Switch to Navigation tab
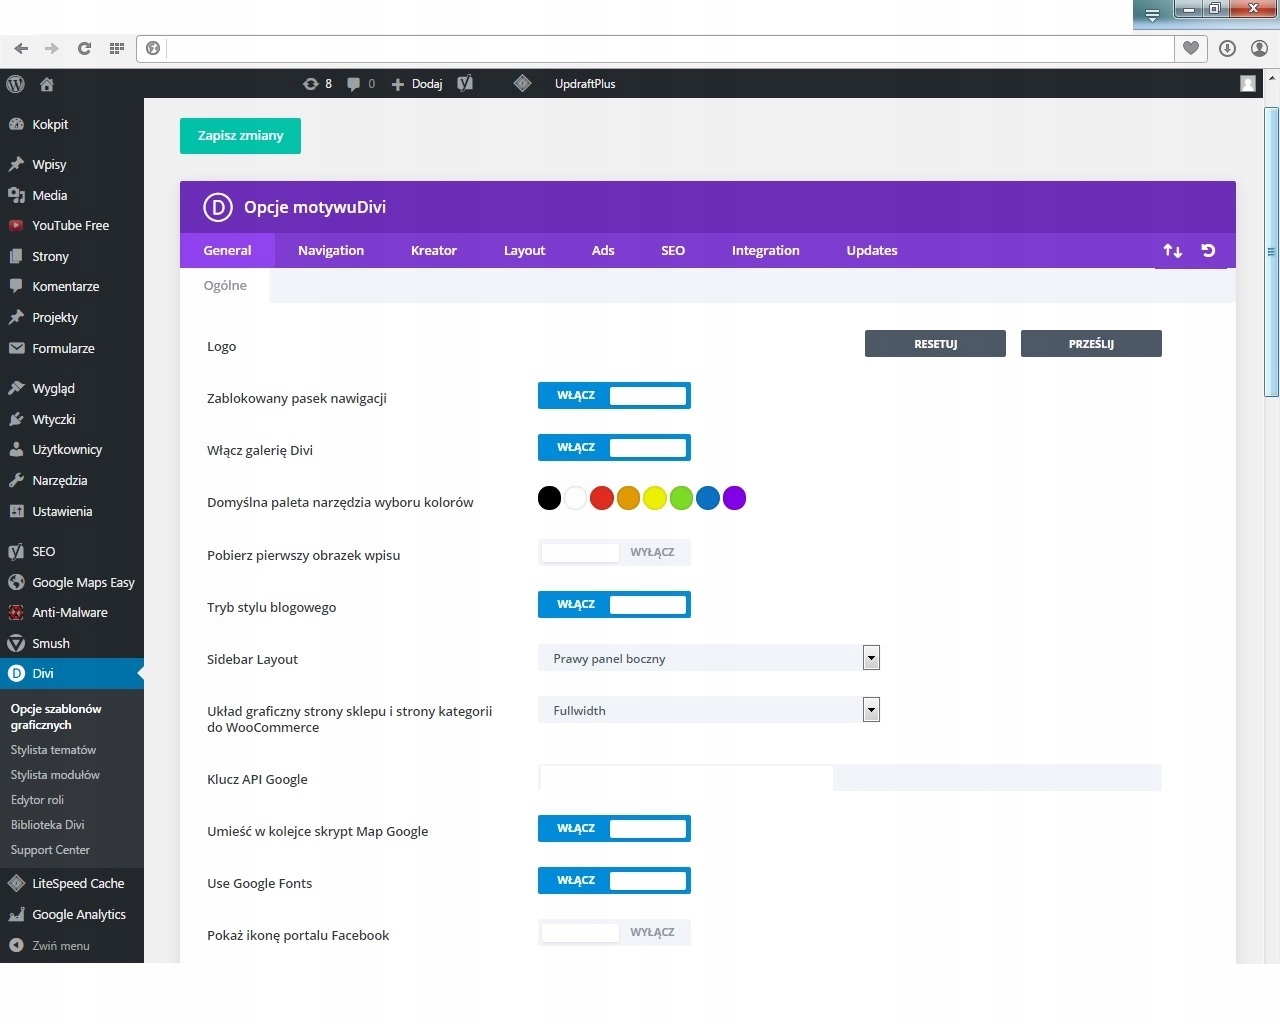The height and width of the screenshot is (1024, 1280). (x=331, y=251)
